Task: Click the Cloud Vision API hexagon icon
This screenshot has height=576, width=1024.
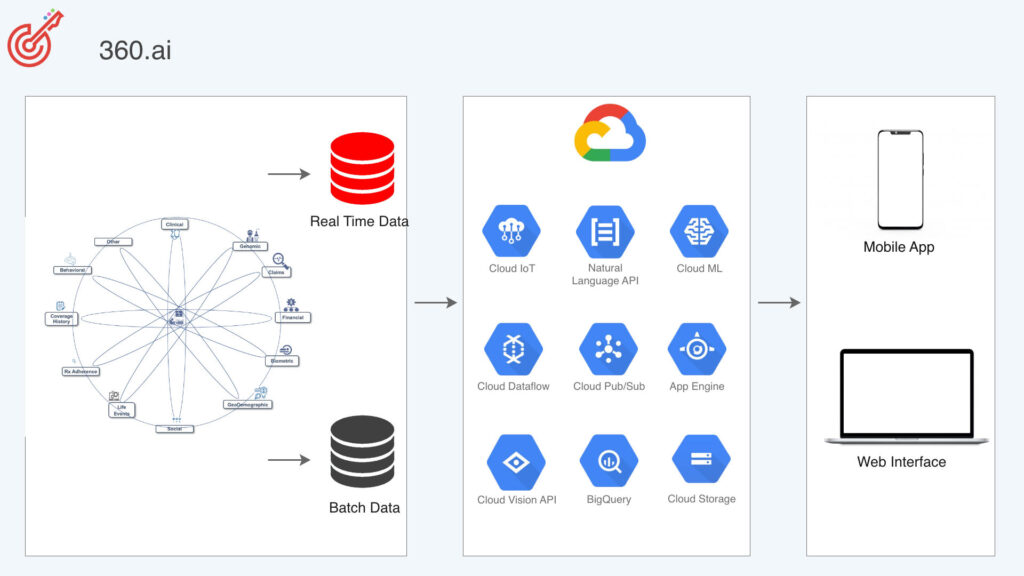Action: pyautogui.click(x=516, y=462)
